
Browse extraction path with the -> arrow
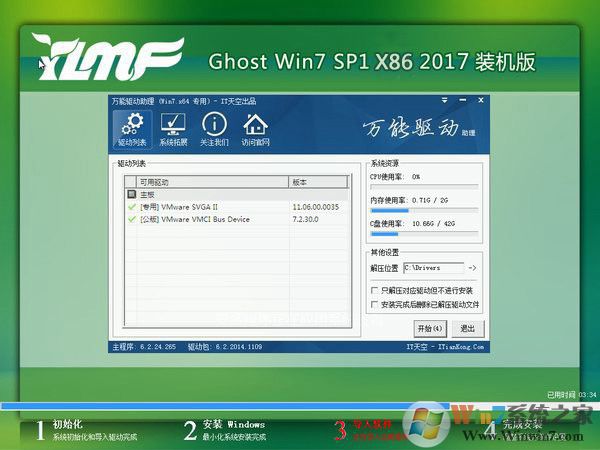click(472, 268)
